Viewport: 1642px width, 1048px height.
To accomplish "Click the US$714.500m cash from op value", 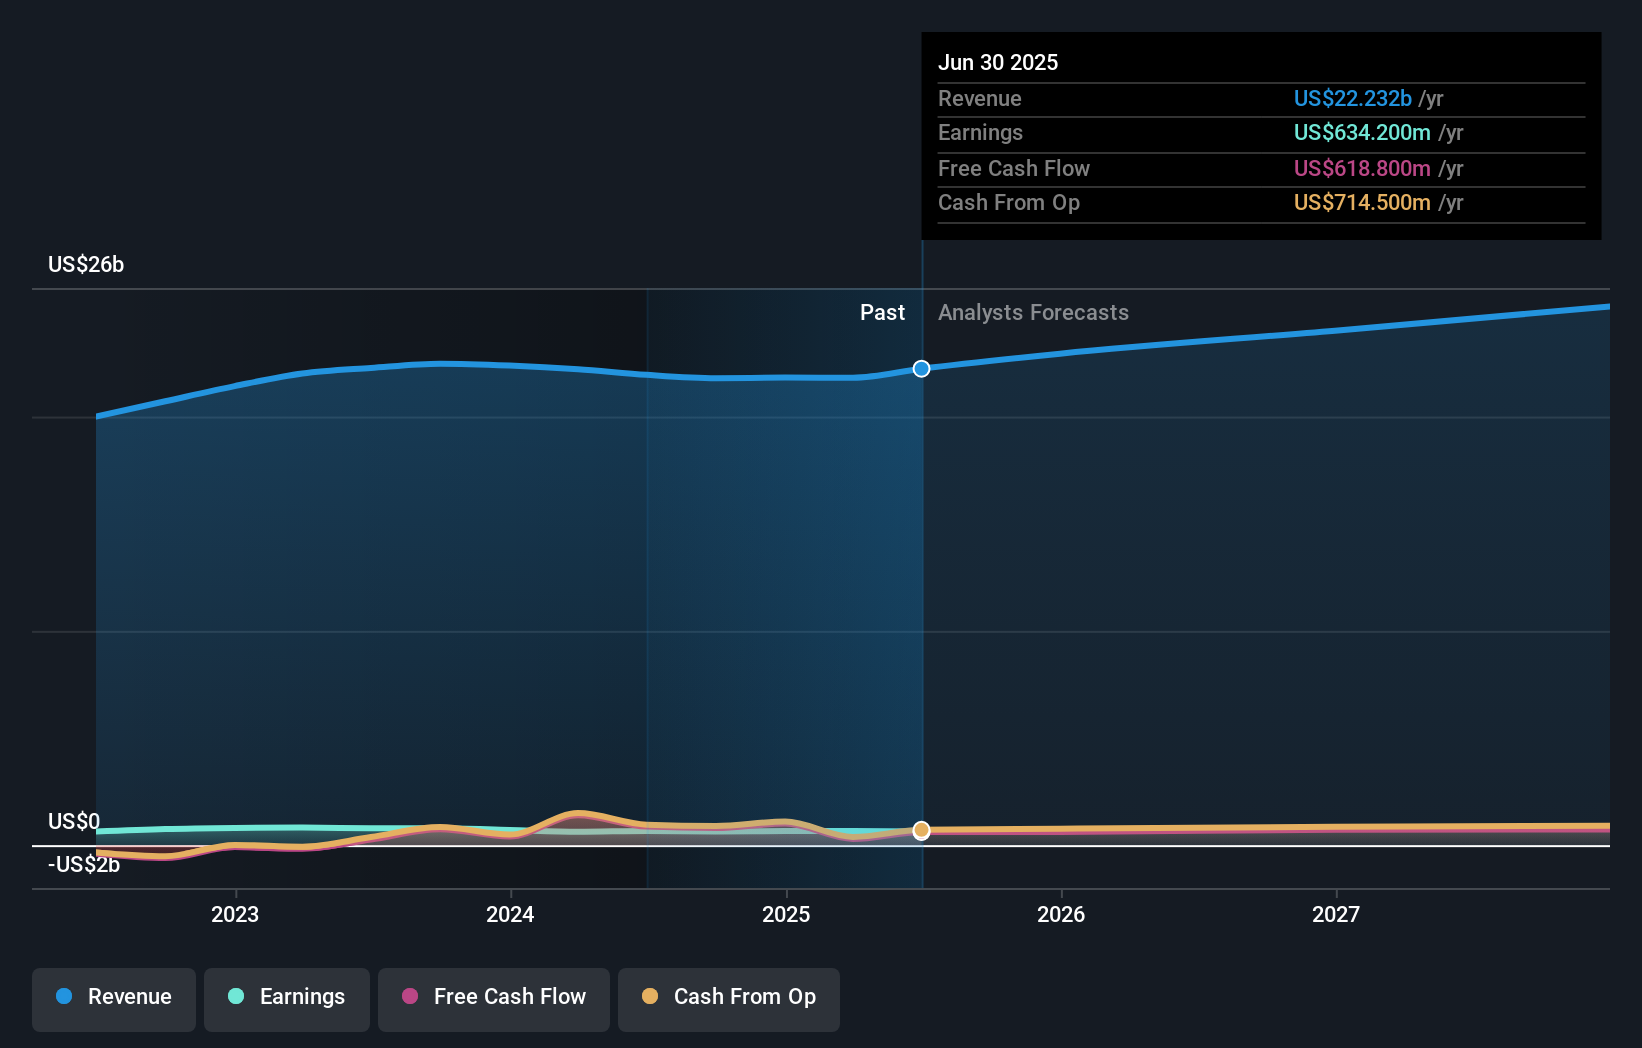I will click(x=1362, y=202).
